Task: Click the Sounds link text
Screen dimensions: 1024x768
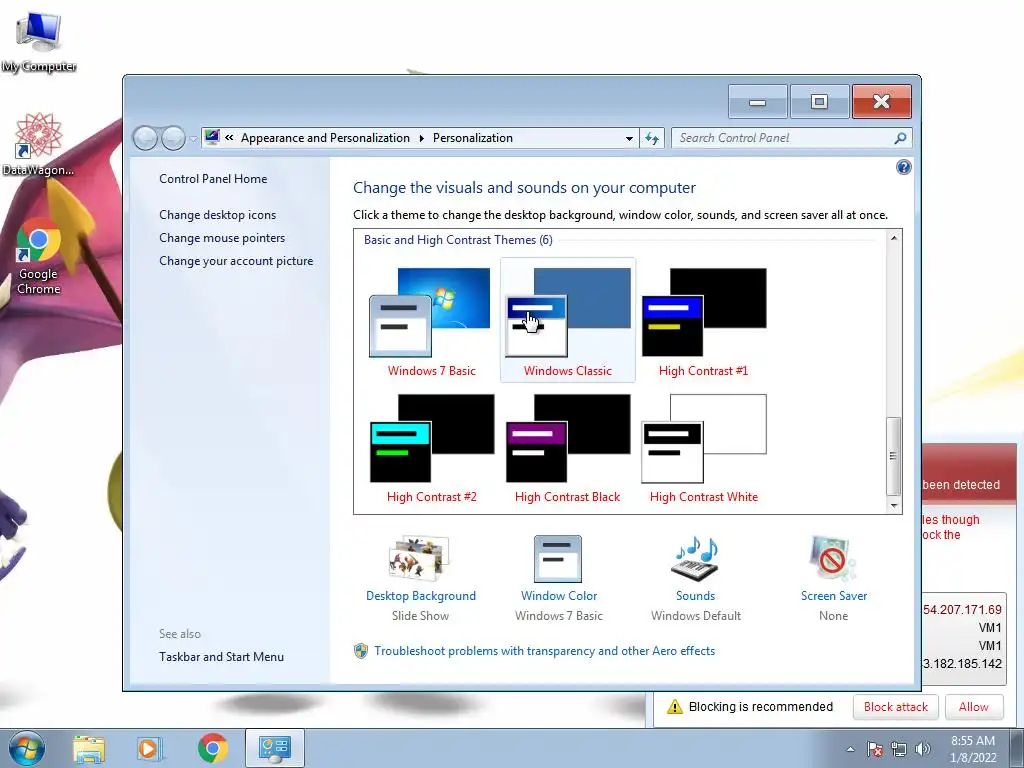Action: (696, 596)
